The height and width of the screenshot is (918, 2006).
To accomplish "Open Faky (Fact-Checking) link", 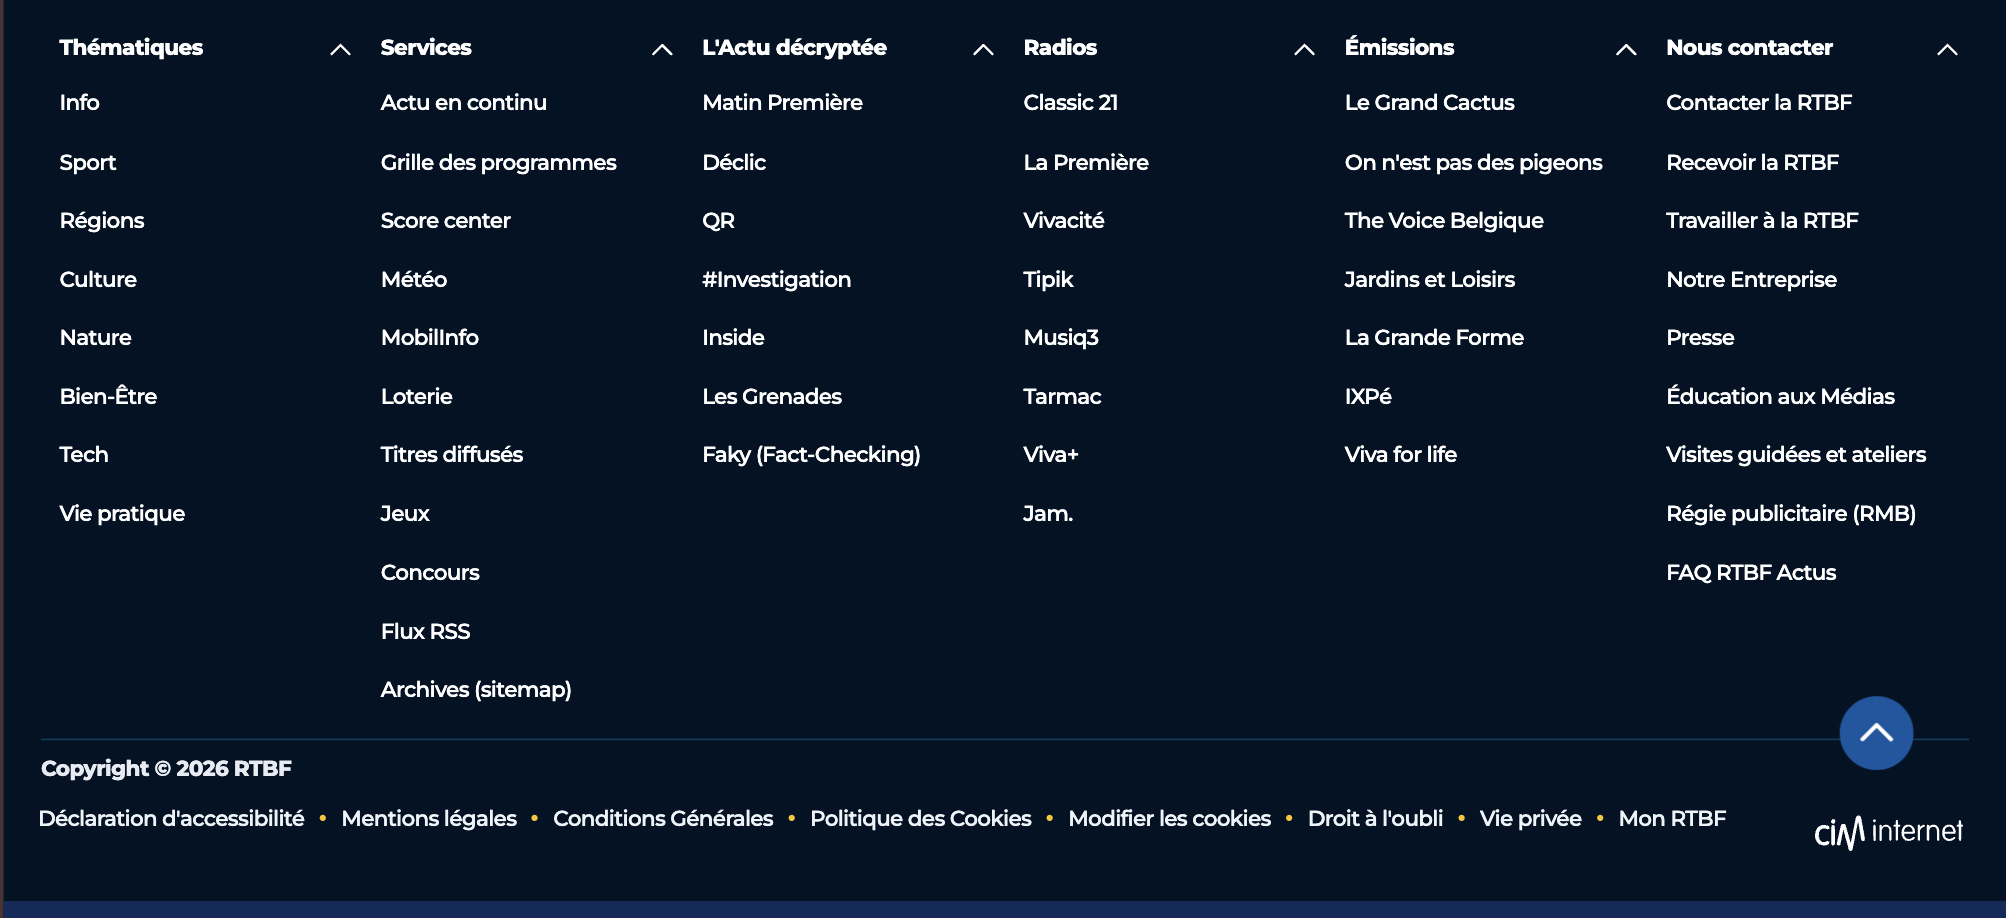I will coord(812,454).
